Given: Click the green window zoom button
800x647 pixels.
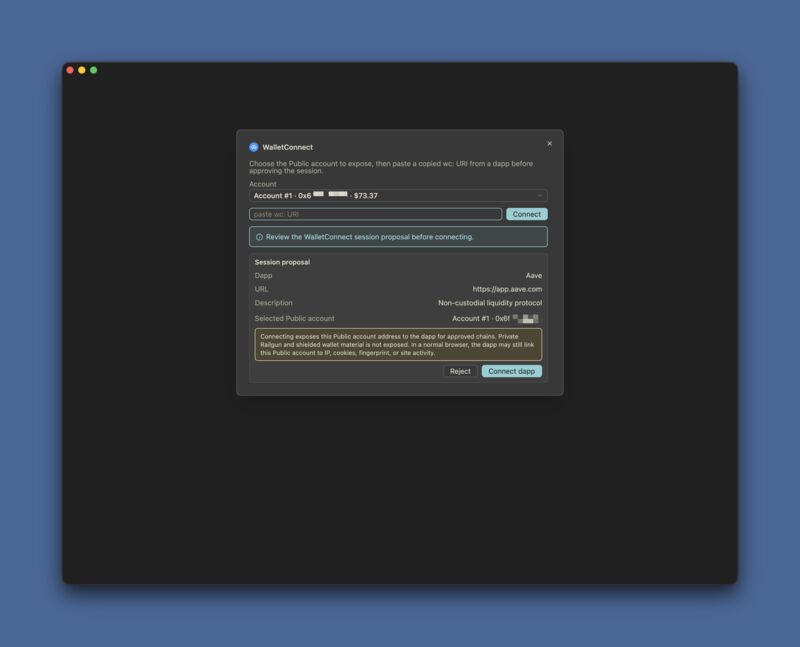Looking at the screenshot, I should click(94, 70).
